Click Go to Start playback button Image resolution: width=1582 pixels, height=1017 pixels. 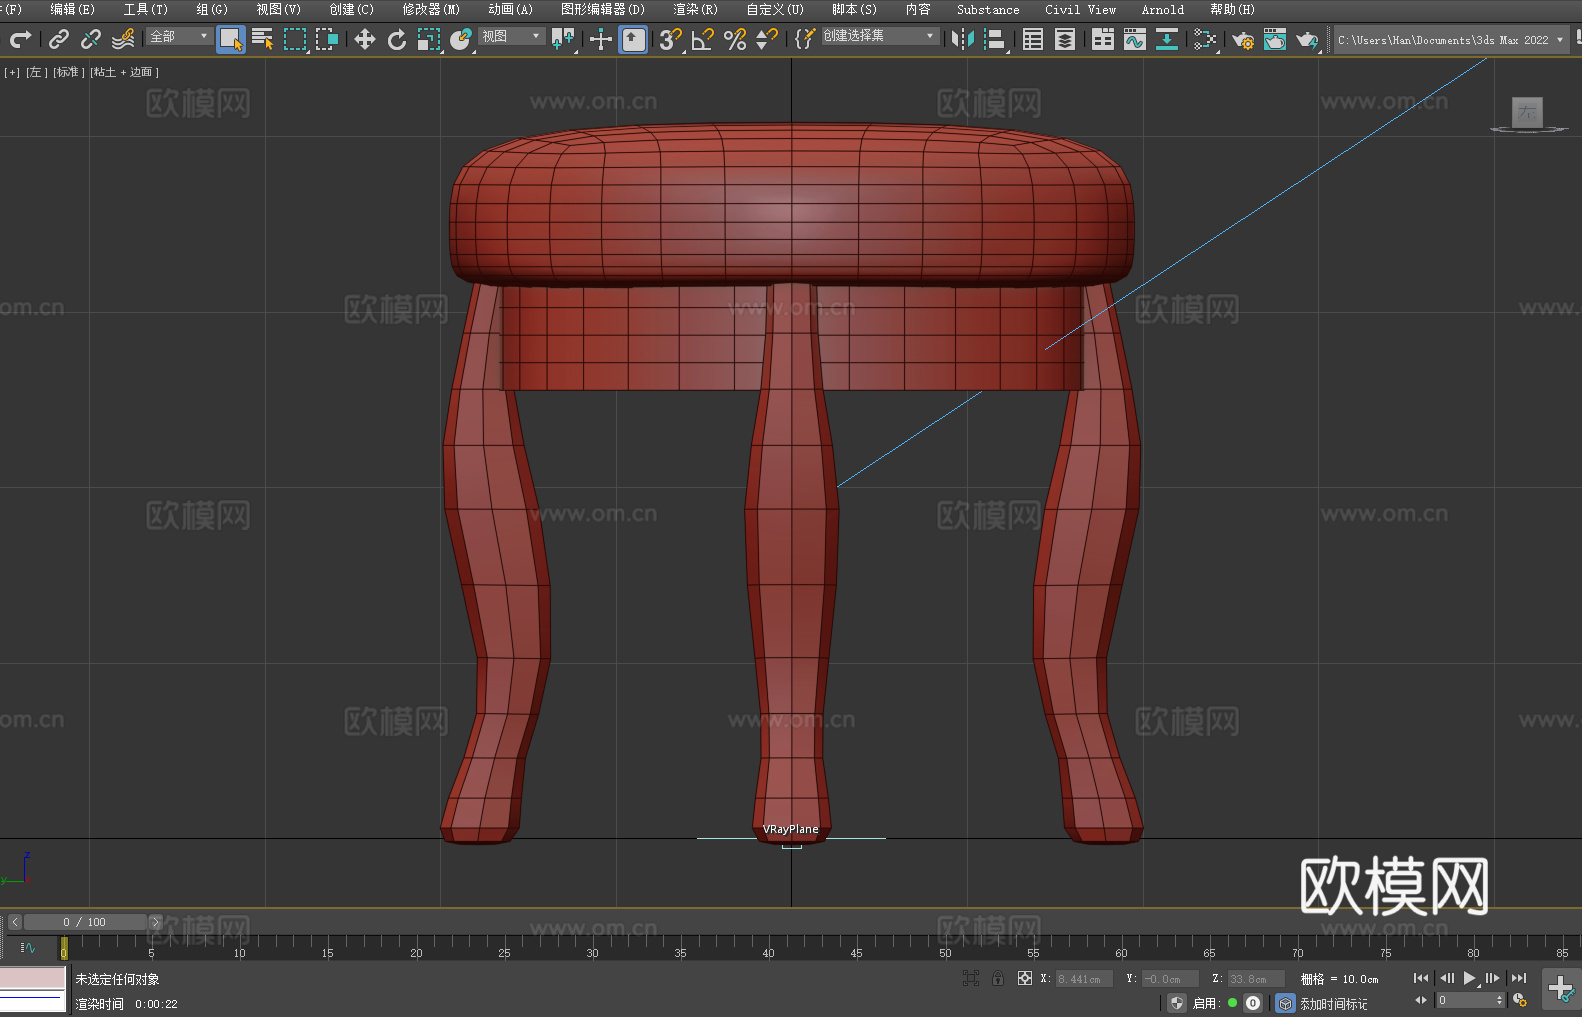click(x=1421, y=978)
